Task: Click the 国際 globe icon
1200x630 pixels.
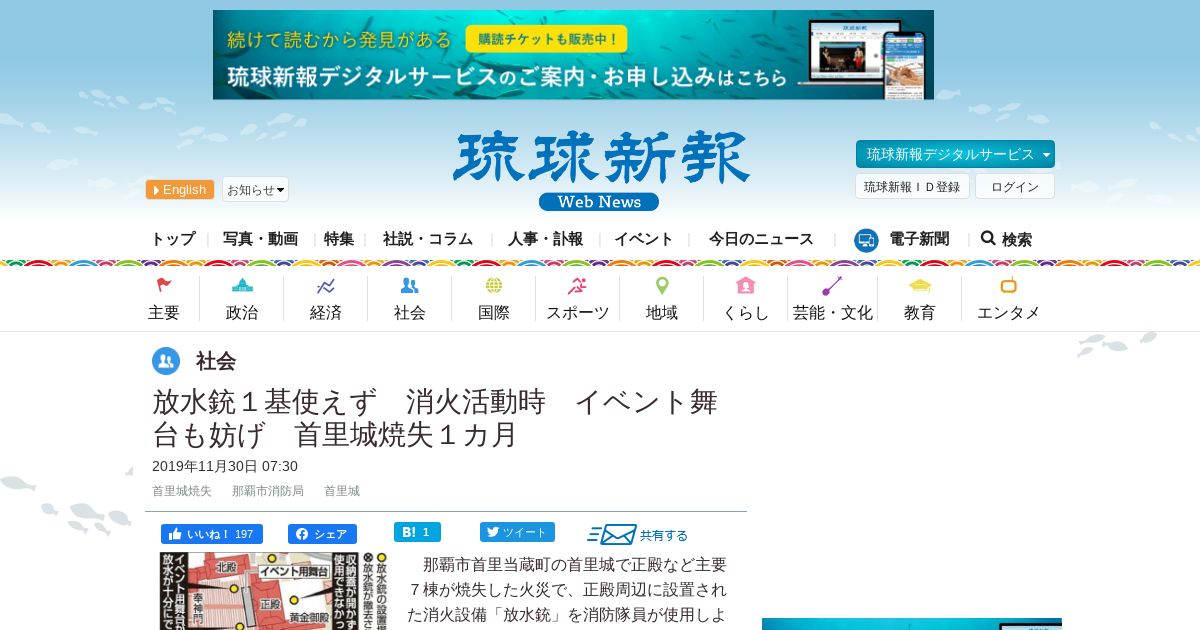Action: (x=494, y=285)
